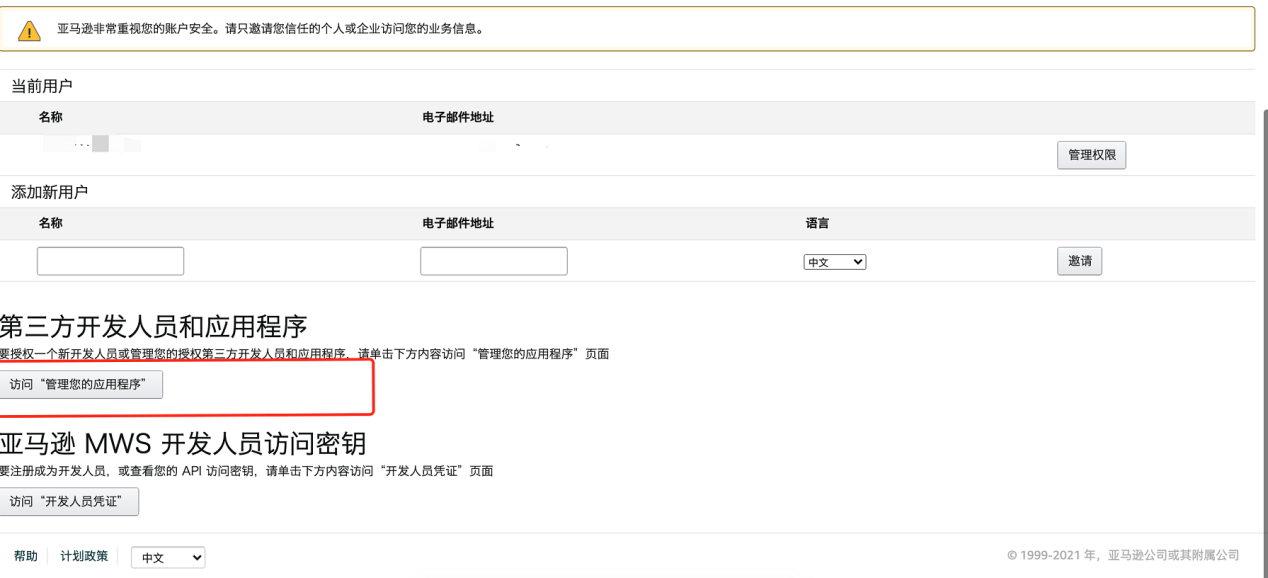This screenshot has width=1268, height=578.
Task: Expand the 语言 dropdown for new user
Action: (x=835, y=262)
